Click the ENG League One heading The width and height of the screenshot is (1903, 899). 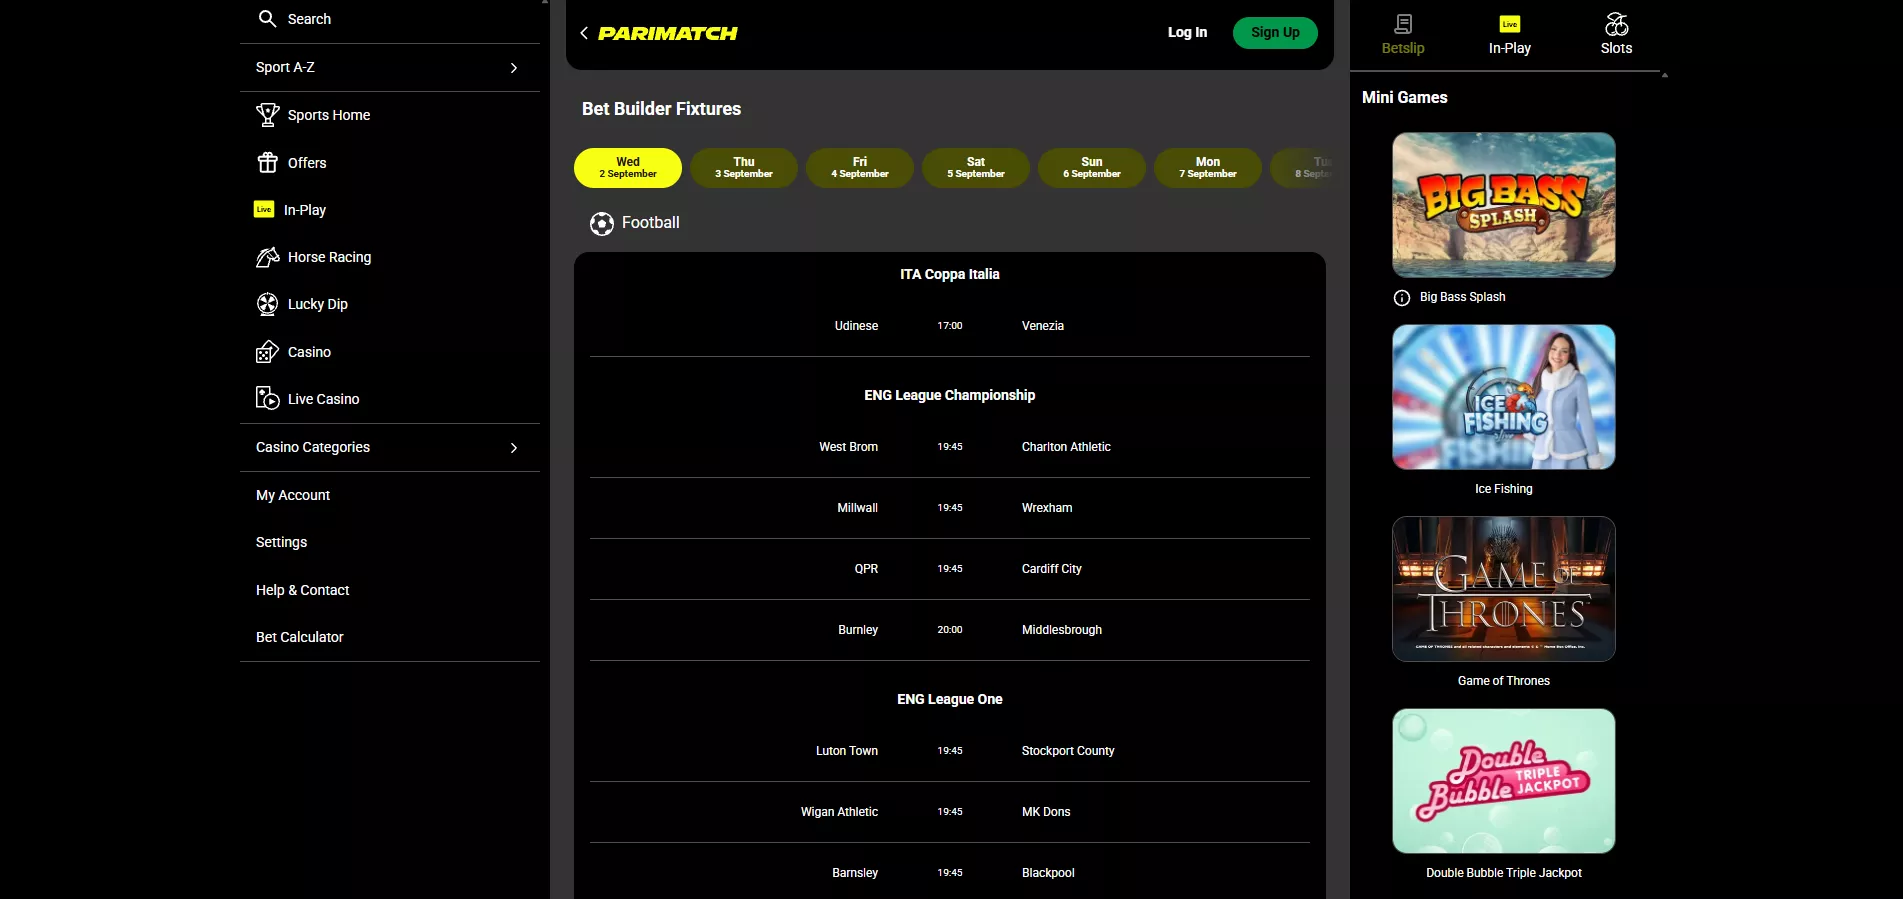[x=950, y=699]
